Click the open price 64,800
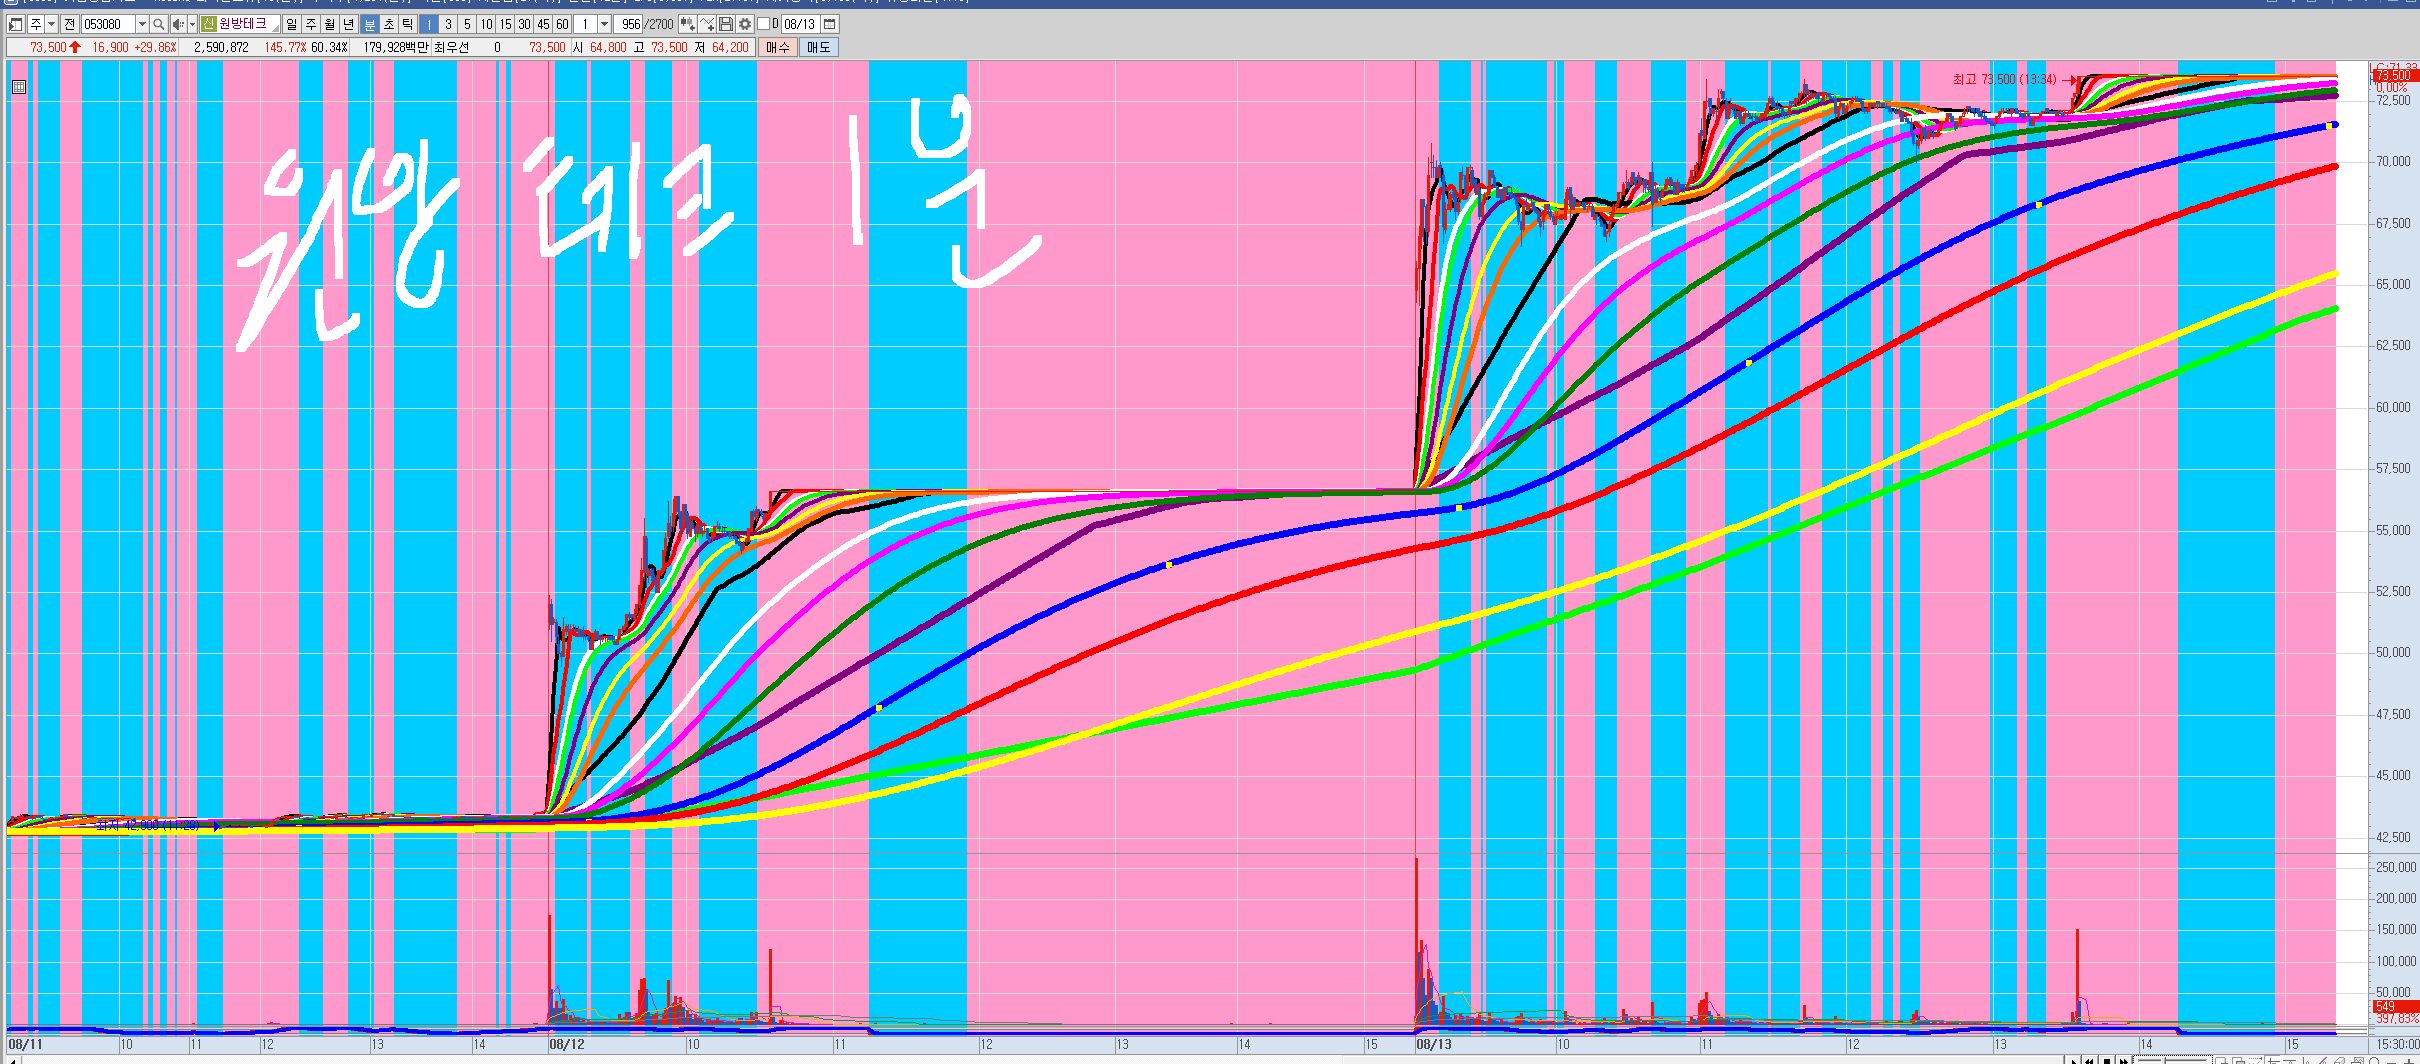The height and width of the screenshot is (1064, 2420). tap(608, 47)
